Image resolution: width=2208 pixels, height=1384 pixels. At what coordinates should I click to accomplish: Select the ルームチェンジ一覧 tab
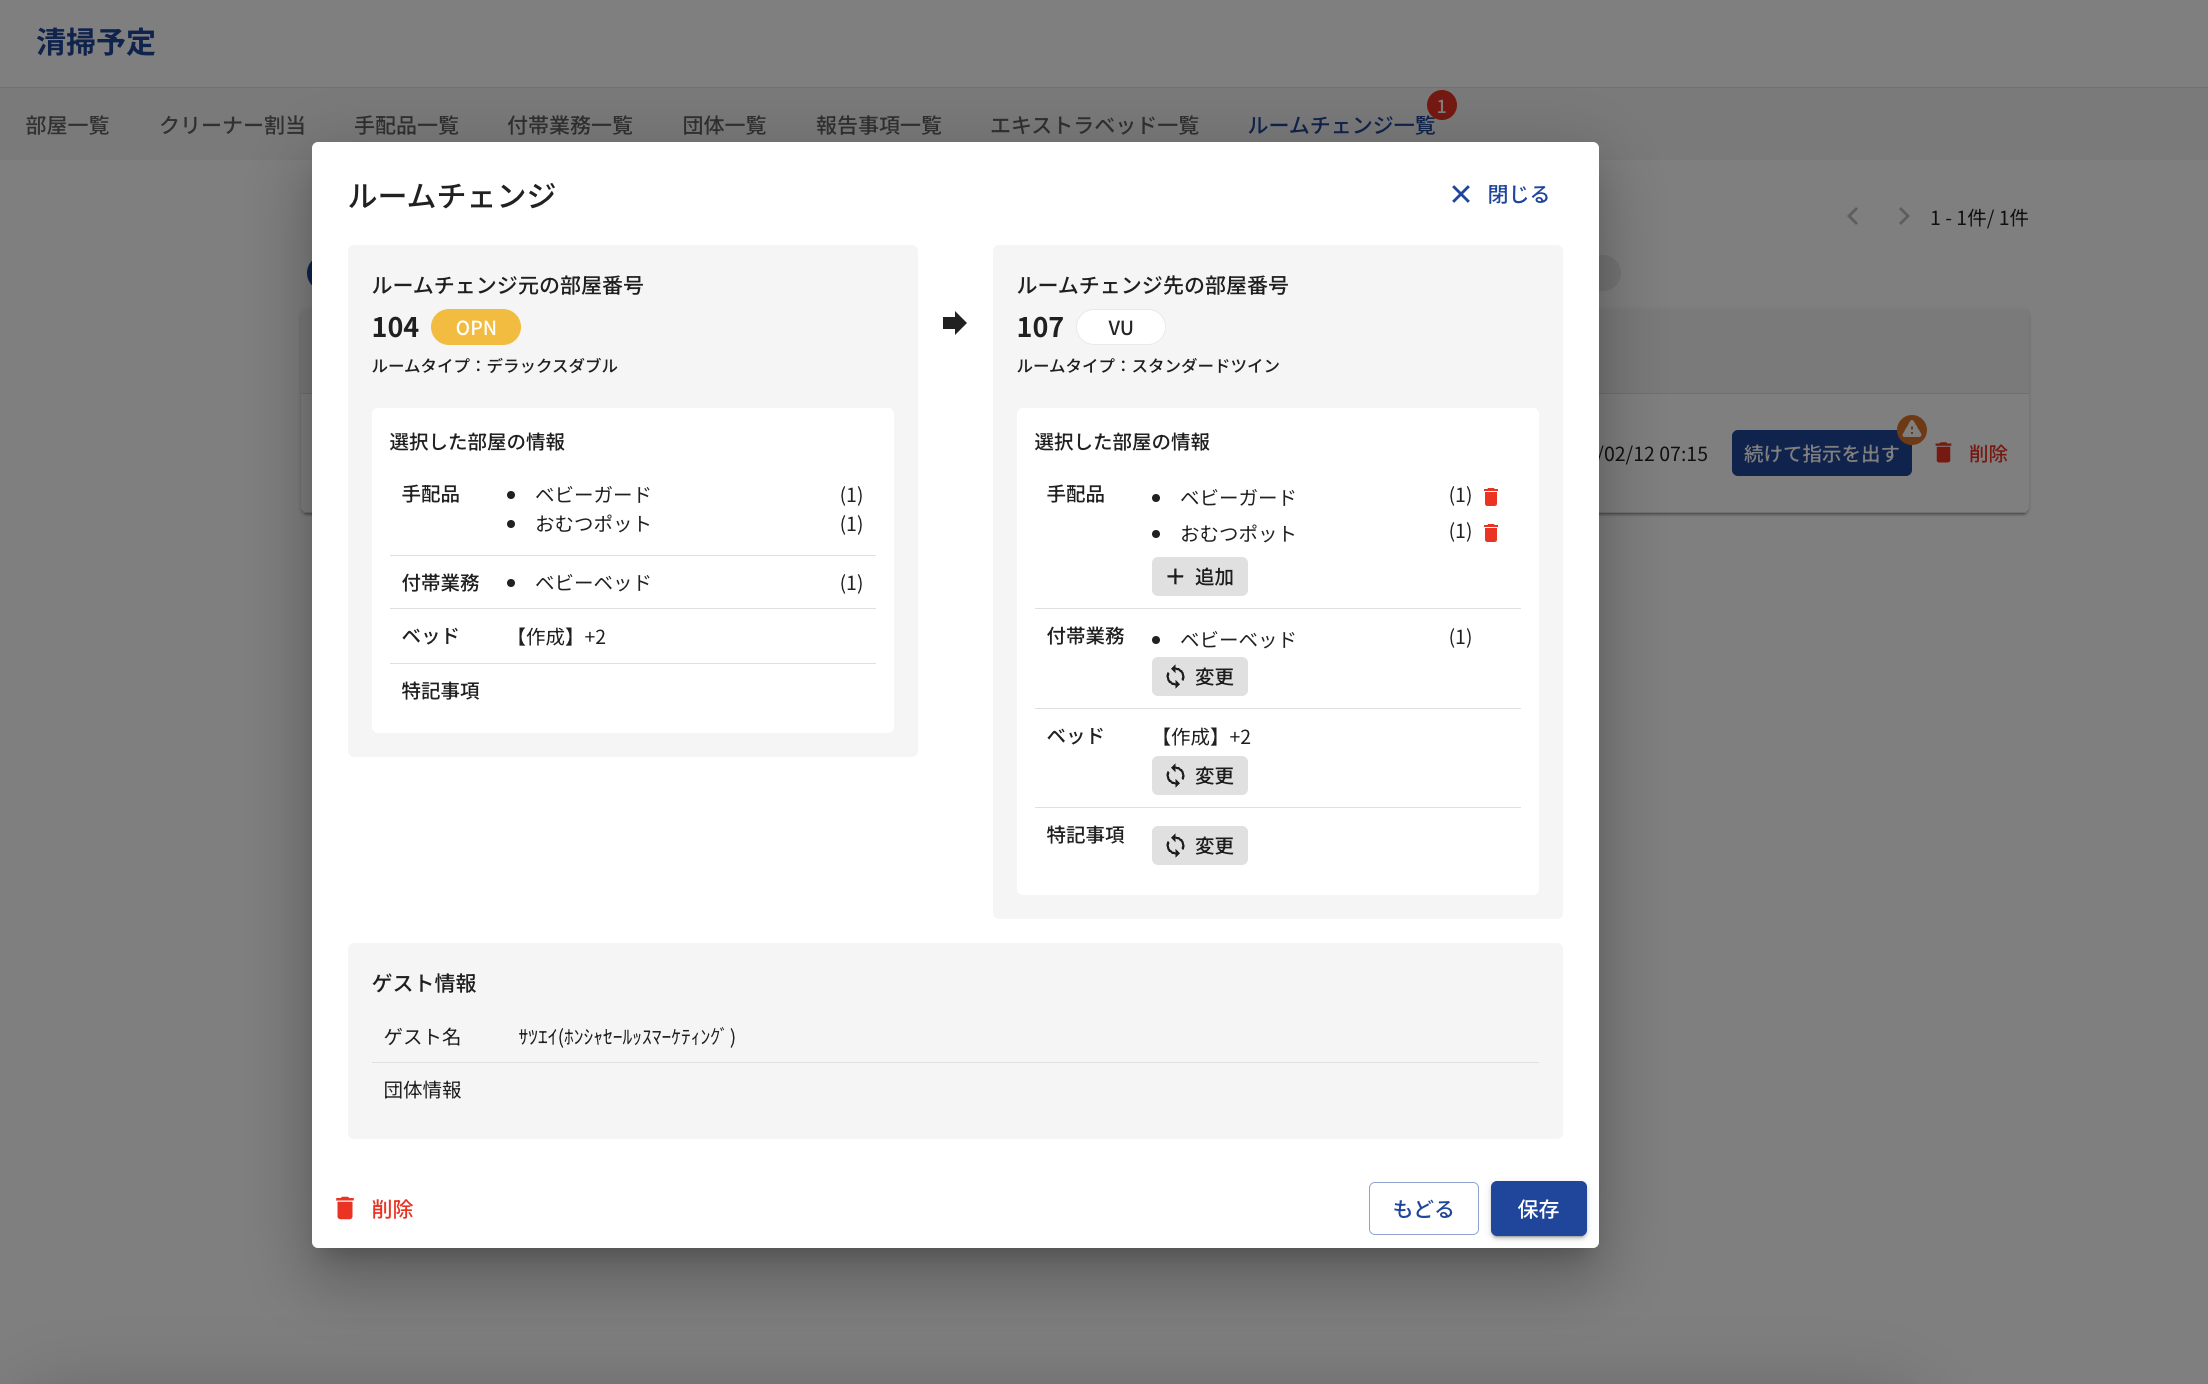1340,125
